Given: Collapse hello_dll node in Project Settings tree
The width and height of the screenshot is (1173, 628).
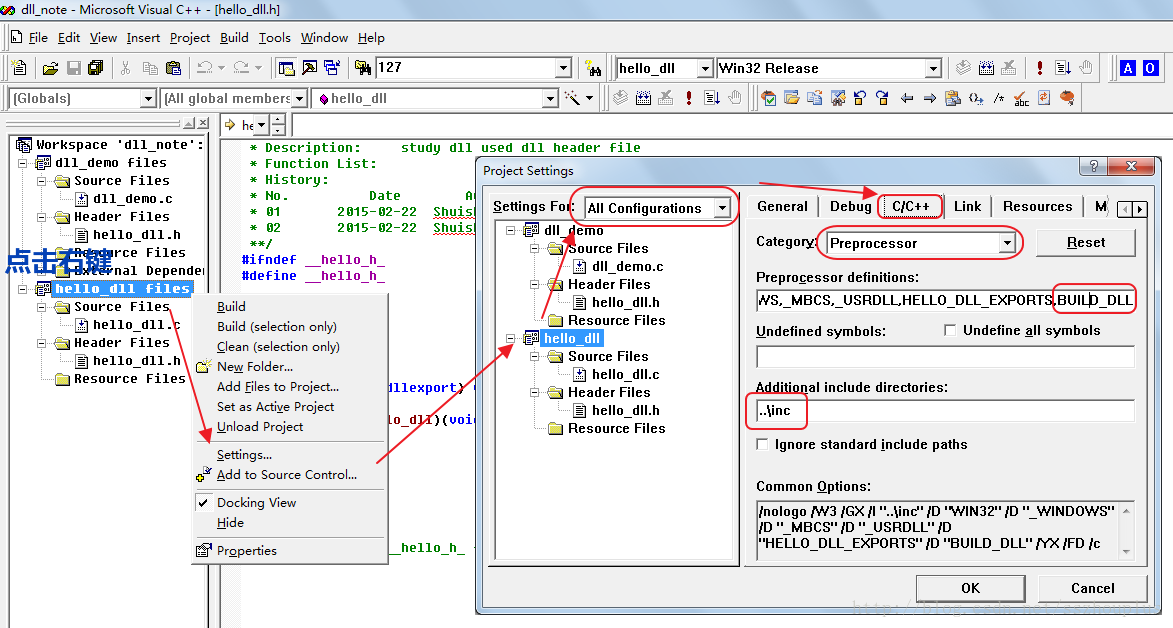Looking at the screenshot, I should click(x=510, y=338).
